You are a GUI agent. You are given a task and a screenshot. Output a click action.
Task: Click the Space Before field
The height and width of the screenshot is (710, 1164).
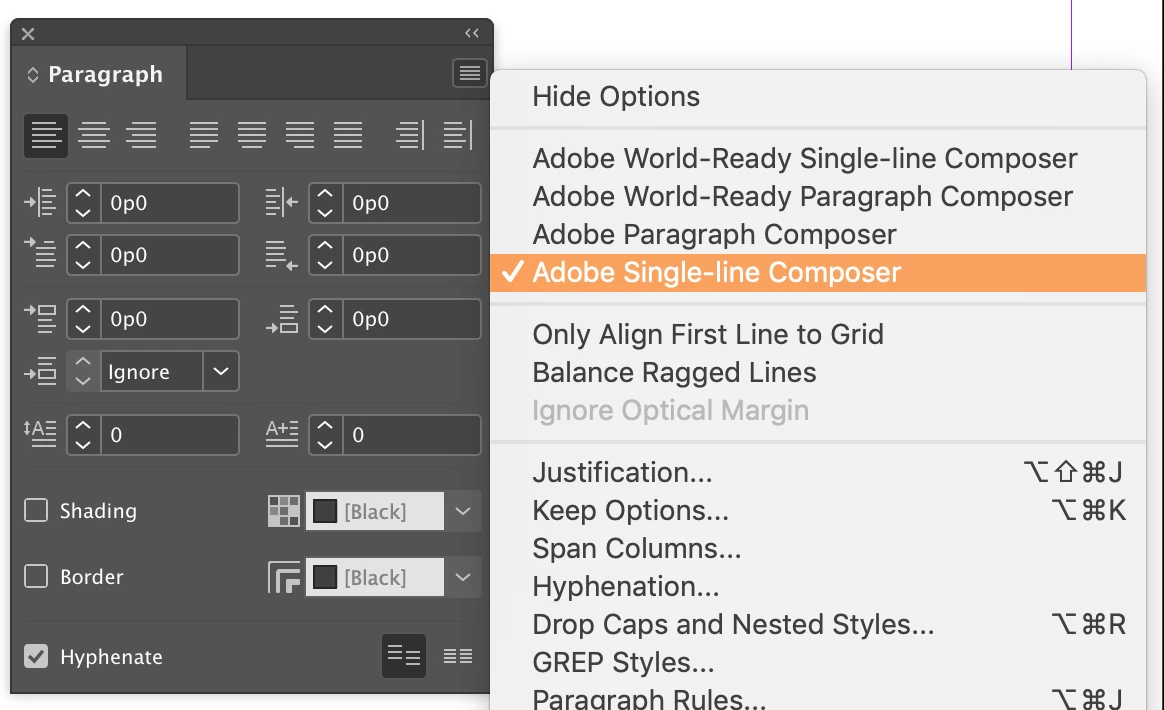click(x=170, y=319)
